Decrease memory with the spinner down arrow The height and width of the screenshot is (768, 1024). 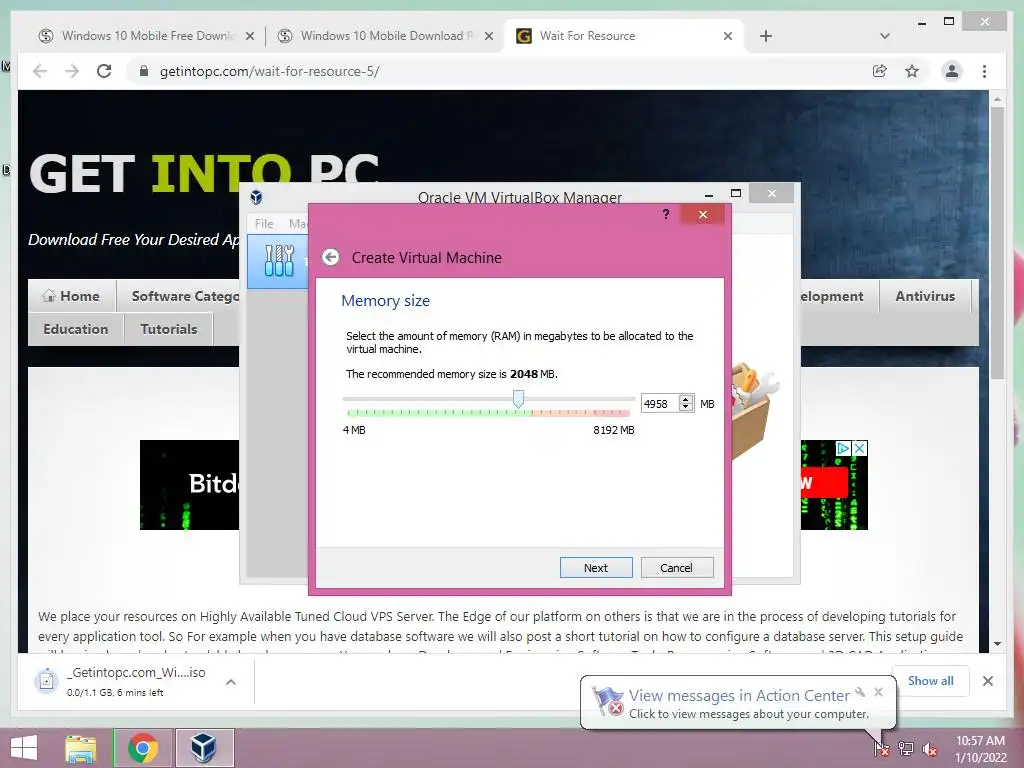[686, 408]
